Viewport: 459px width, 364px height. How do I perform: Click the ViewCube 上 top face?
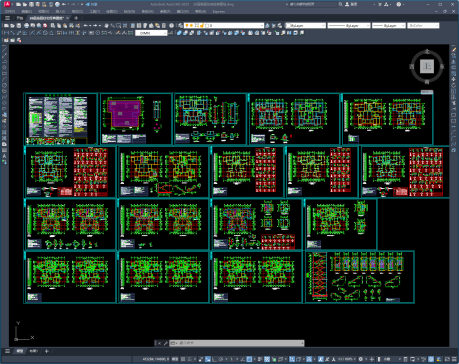(427, 66)
